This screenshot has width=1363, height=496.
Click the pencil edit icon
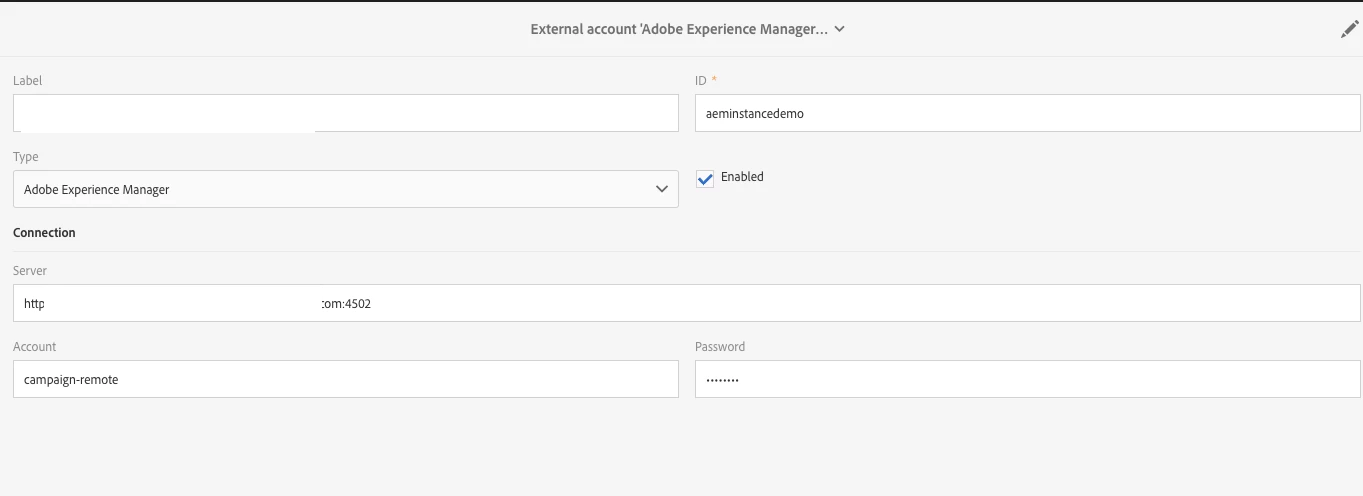pyautogui.click(x=1349, y=30)
